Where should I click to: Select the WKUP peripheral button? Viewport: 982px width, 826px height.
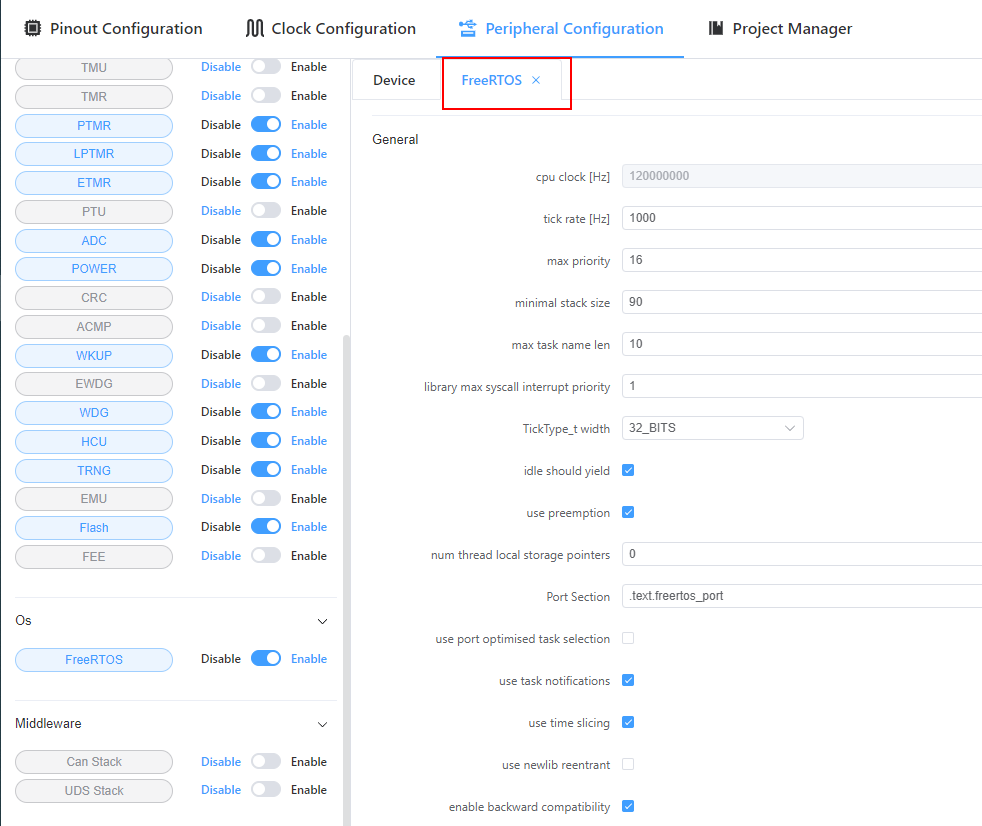point(94,355)
